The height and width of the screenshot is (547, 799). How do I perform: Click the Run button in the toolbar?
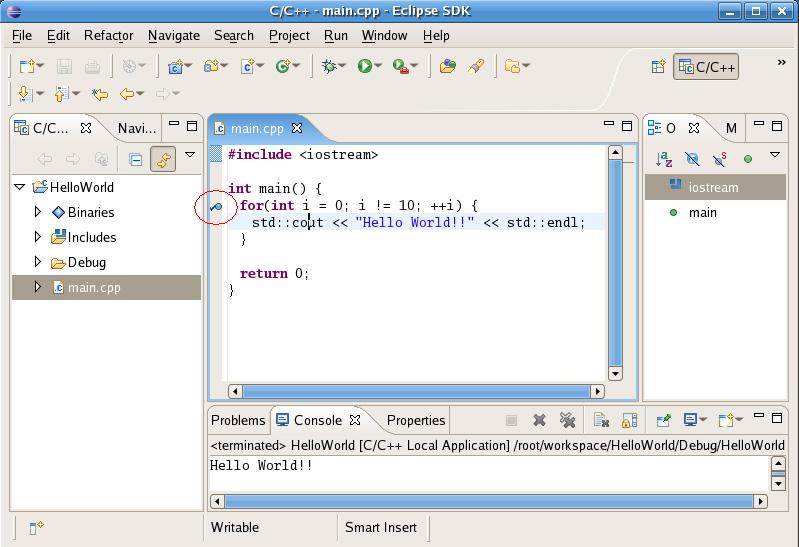click(365, 67)
